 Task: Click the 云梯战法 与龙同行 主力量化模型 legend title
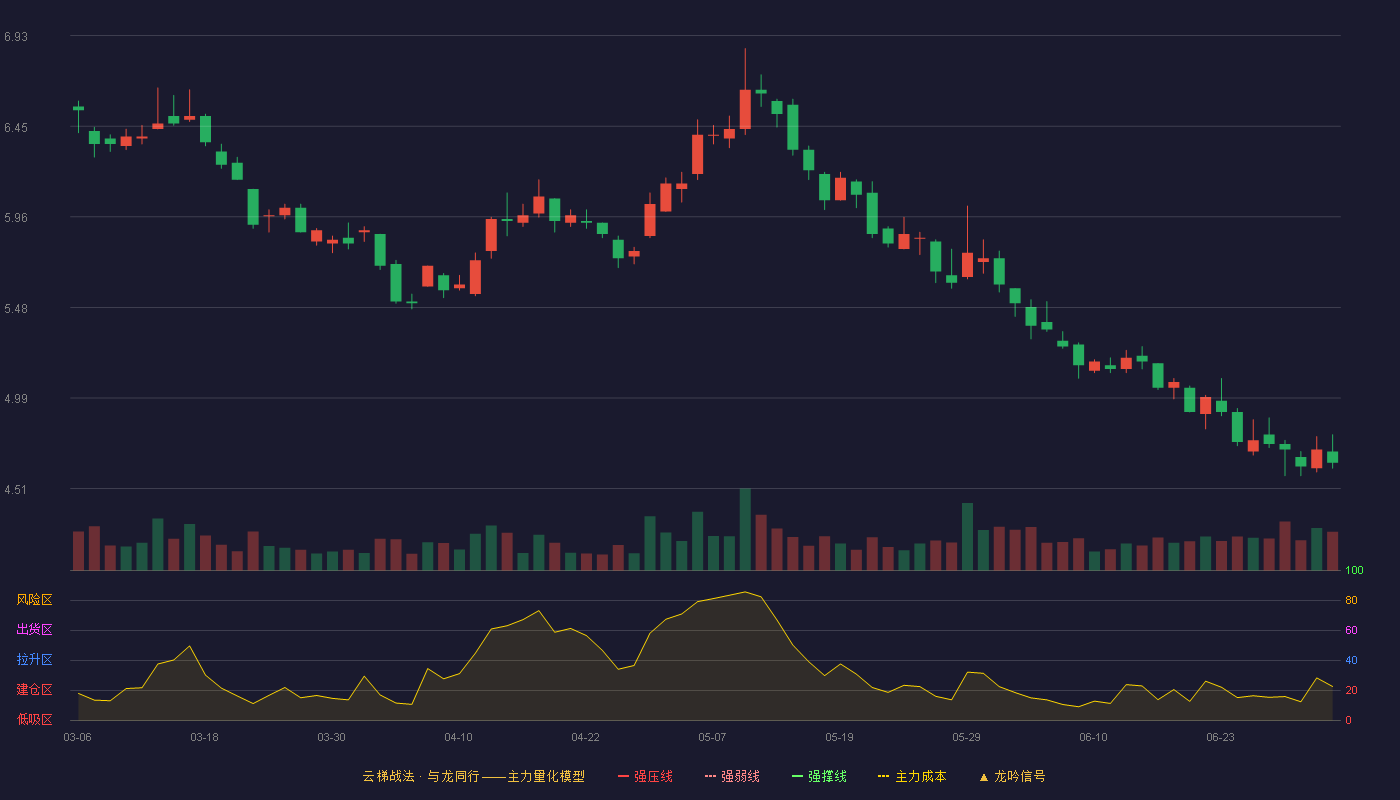(x=473, y=776)
